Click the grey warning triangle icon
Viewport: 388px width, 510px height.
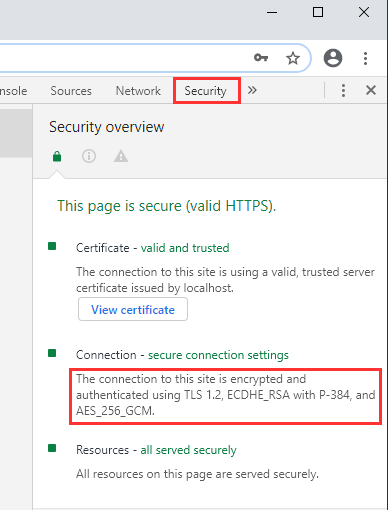tap(121, 156)
